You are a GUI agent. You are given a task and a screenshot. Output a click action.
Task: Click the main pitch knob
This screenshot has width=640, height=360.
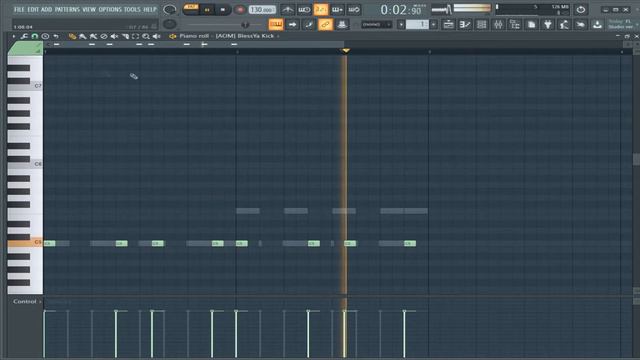point(170,24)
